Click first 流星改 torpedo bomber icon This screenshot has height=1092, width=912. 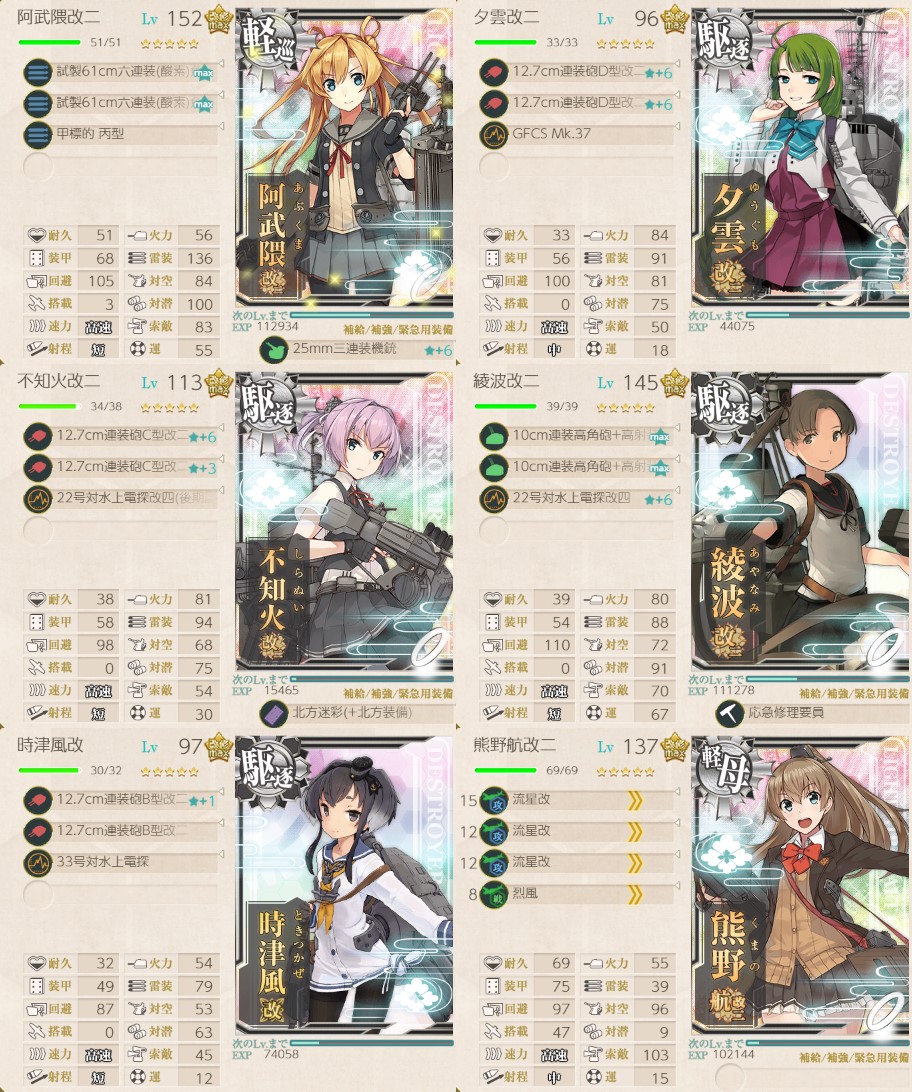click(x=494, y=800)
